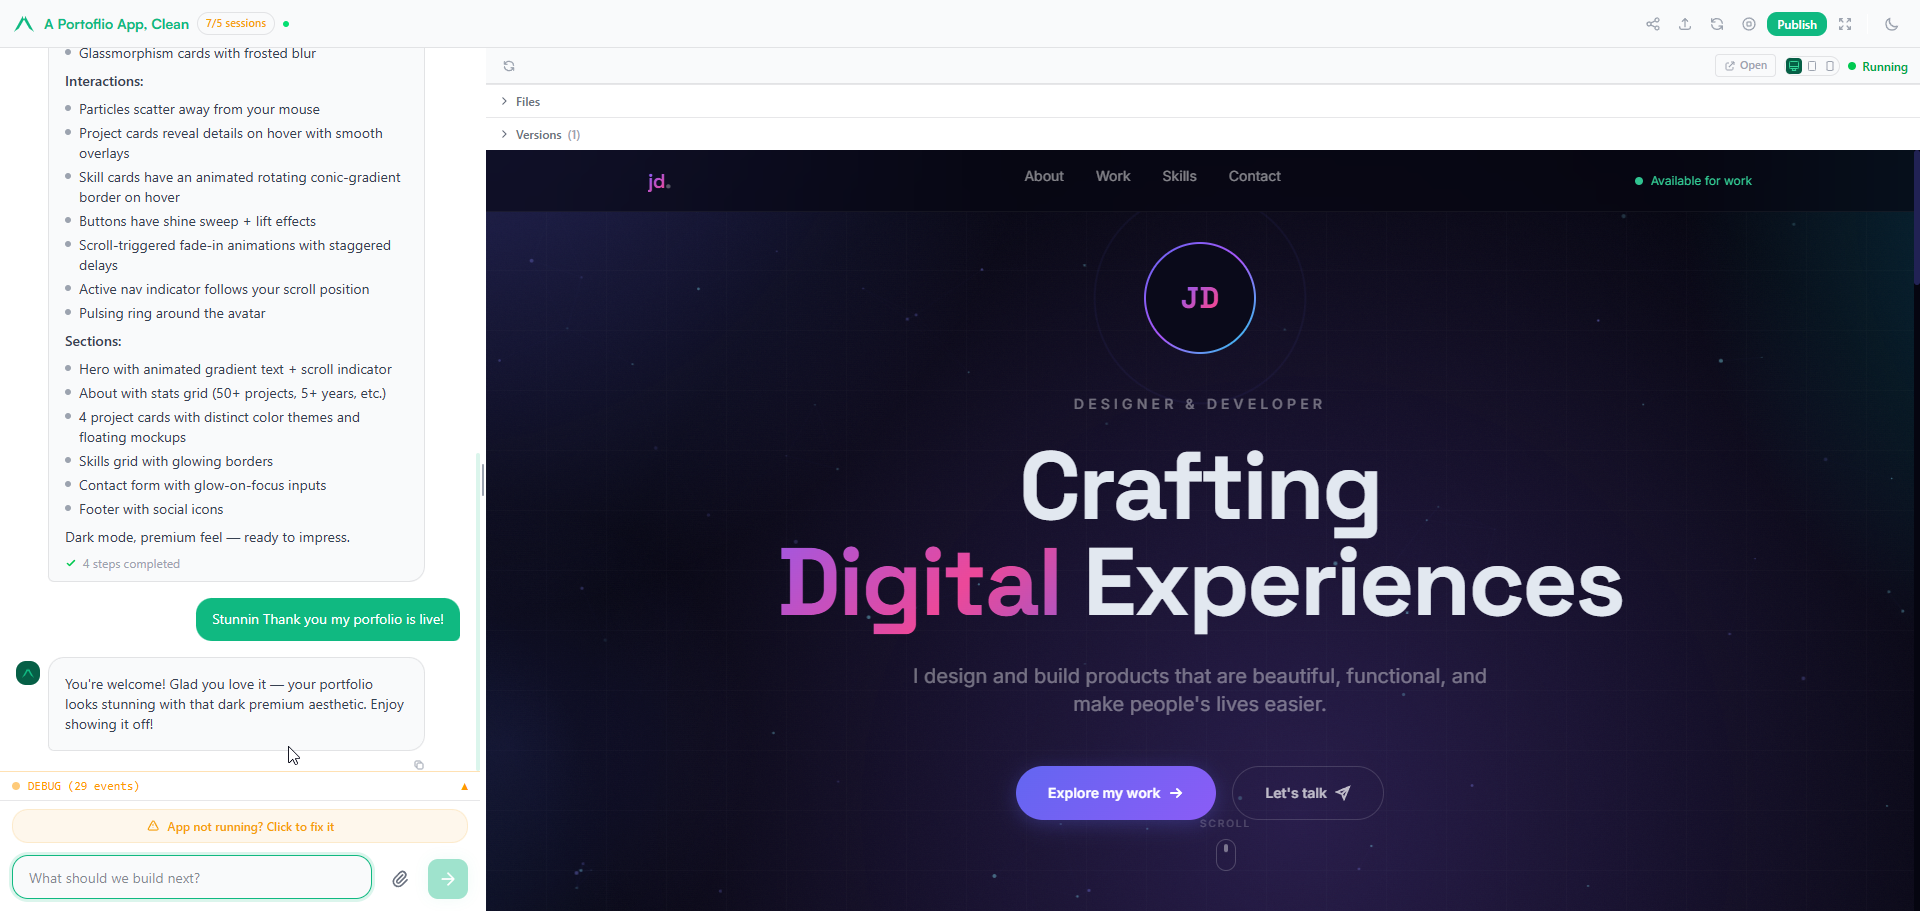Reload the preview with the refresh icon

509,66
